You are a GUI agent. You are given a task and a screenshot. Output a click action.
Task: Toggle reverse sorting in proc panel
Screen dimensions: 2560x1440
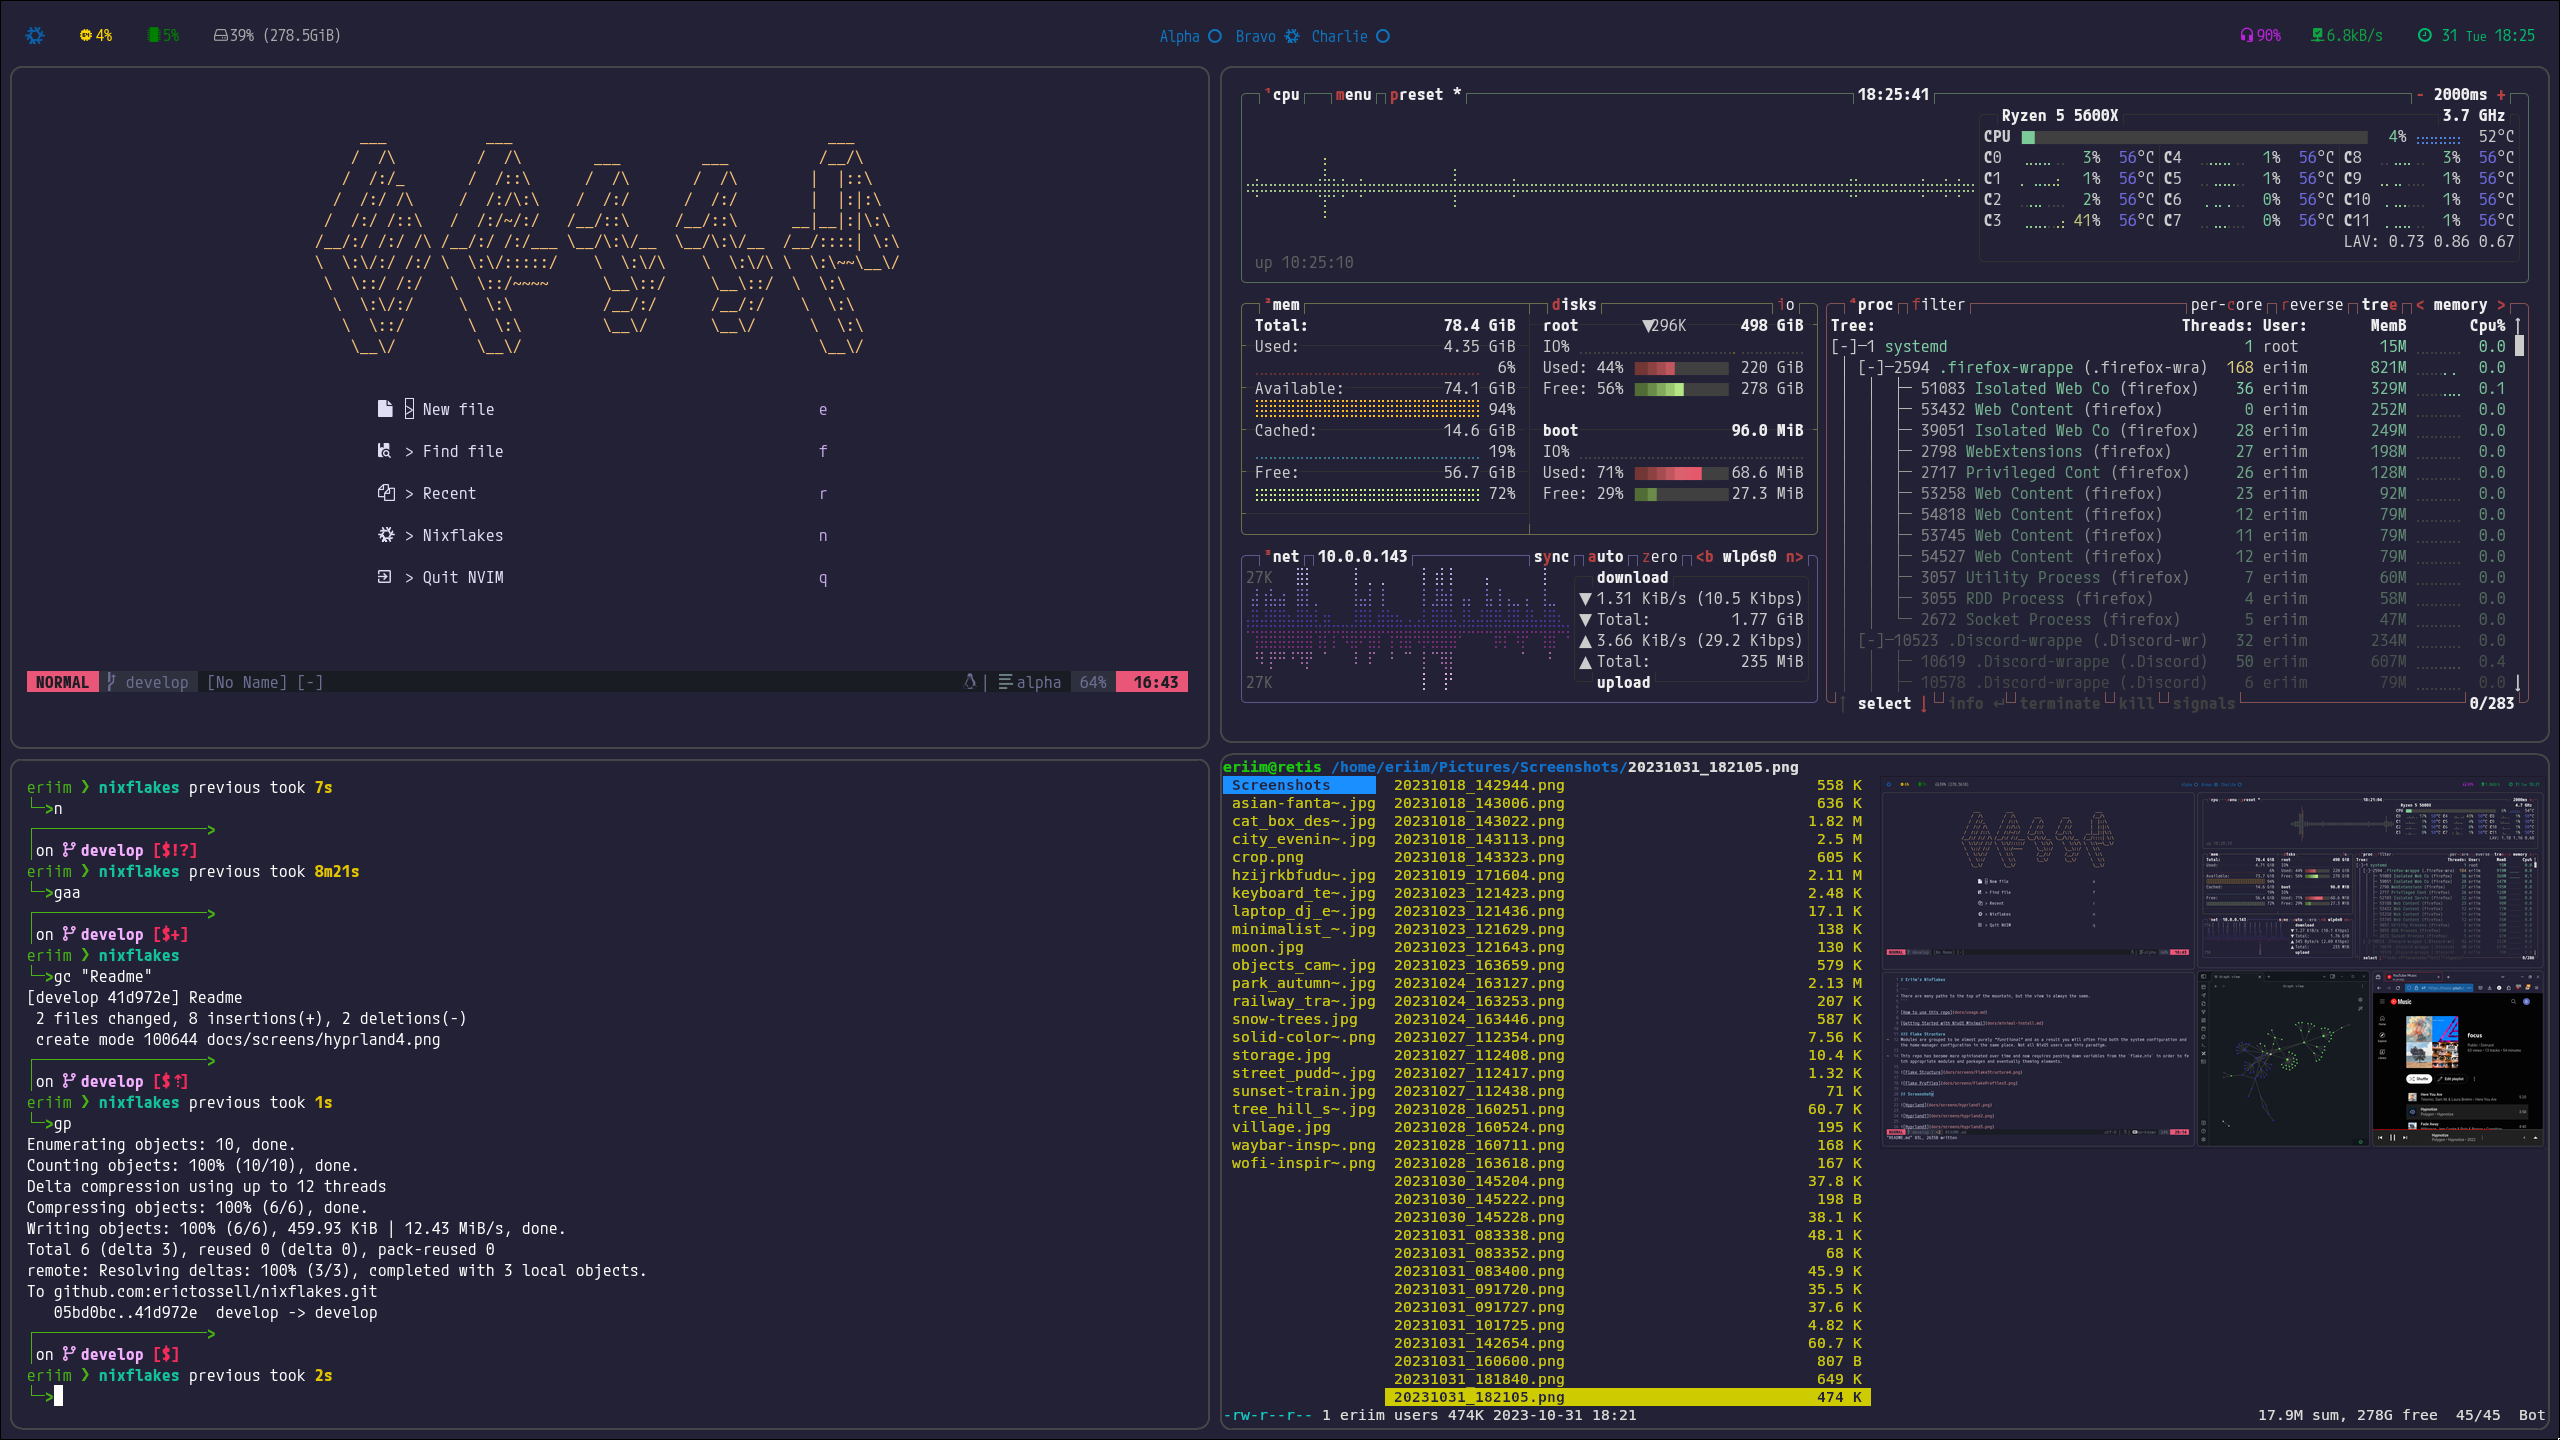[x=2313, y=305]
